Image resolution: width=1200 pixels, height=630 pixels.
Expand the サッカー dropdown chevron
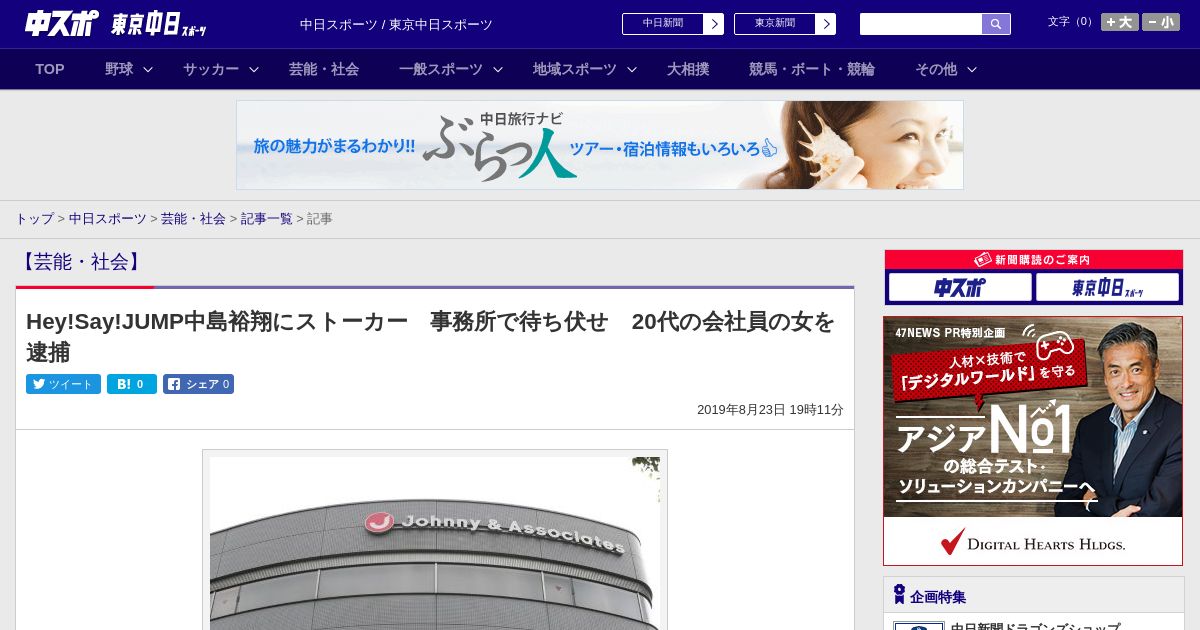coord(254,69)
